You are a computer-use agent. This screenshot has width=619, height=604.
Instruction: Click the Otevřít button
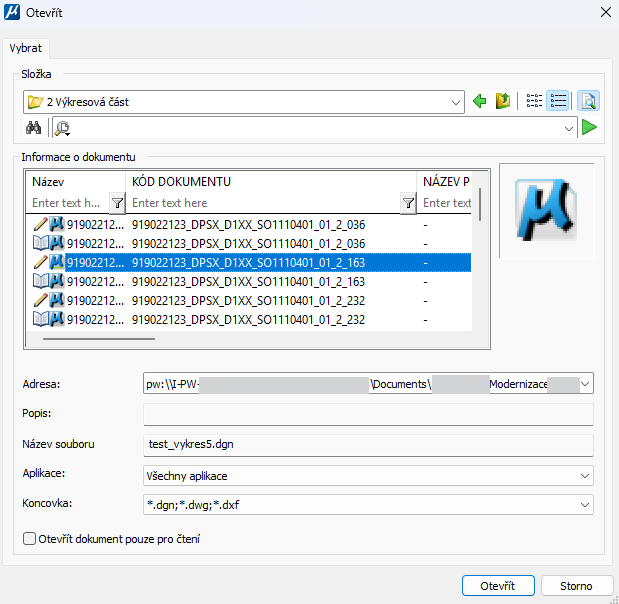498,586
